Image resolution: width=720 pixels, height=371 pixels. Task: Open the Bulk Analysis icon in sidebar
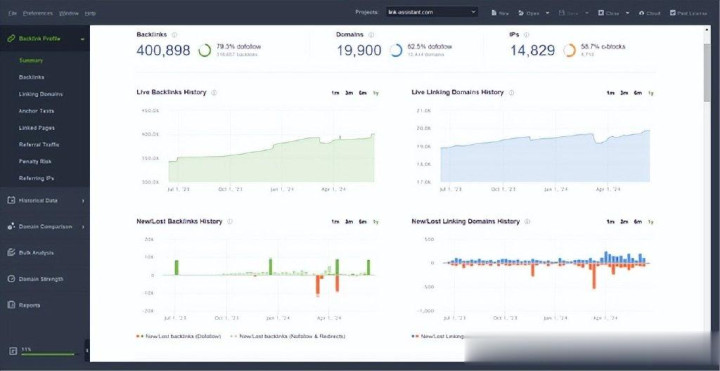click(11, 253)
